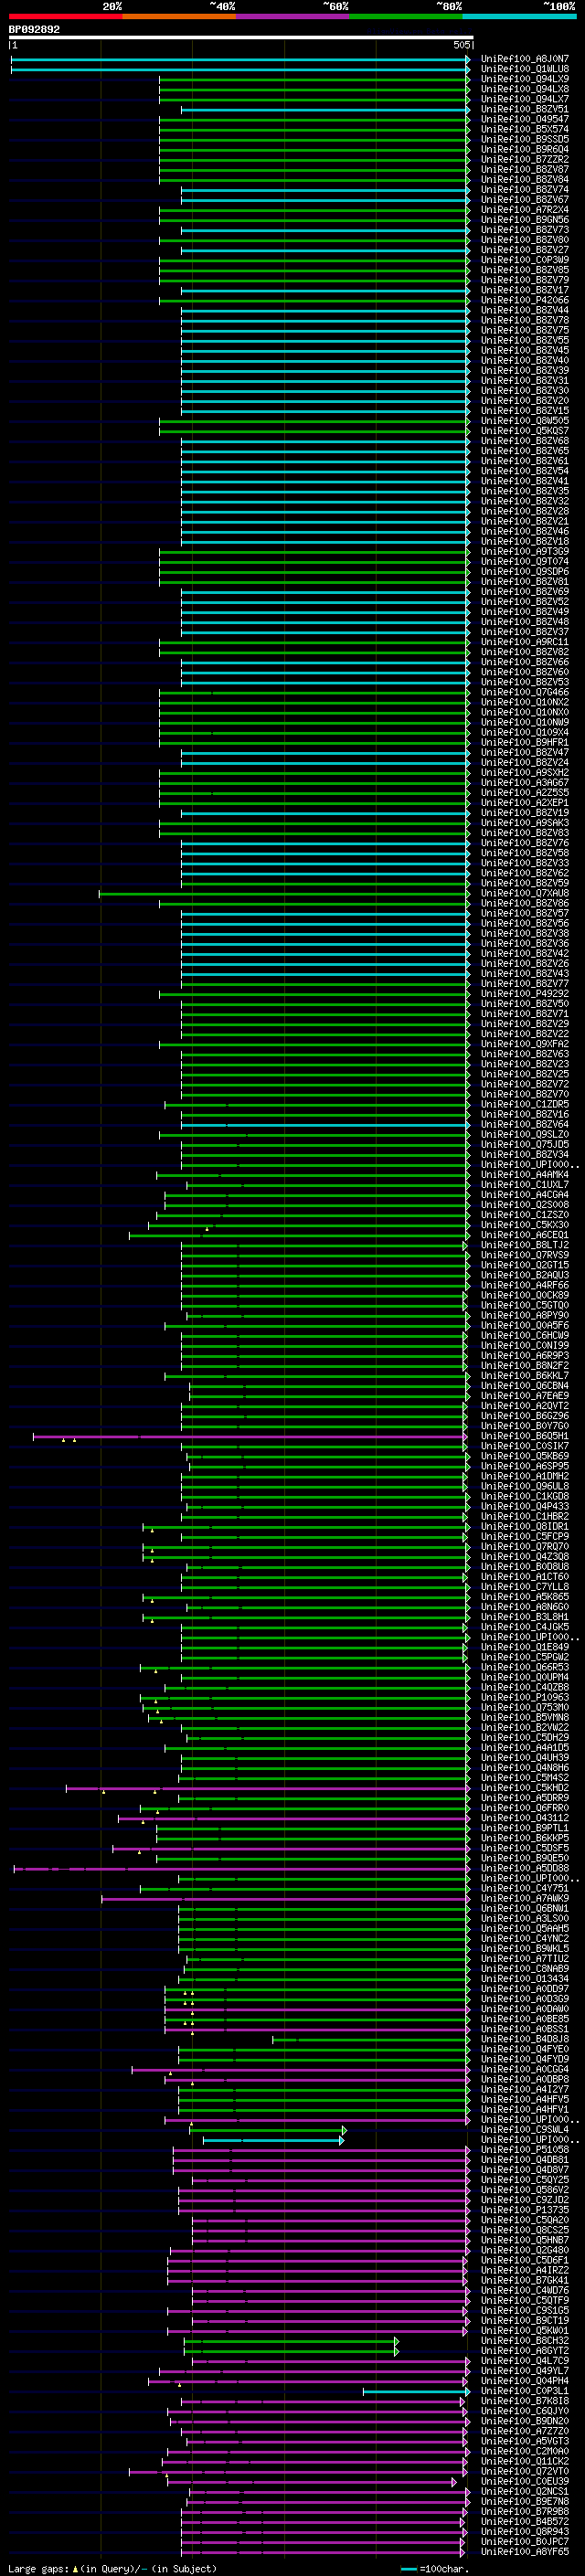Select the UniRef100_B6Q5H1 label
Image resolution: width=585 pixels, height=2576 pixels.
[x=525, y=1437]
